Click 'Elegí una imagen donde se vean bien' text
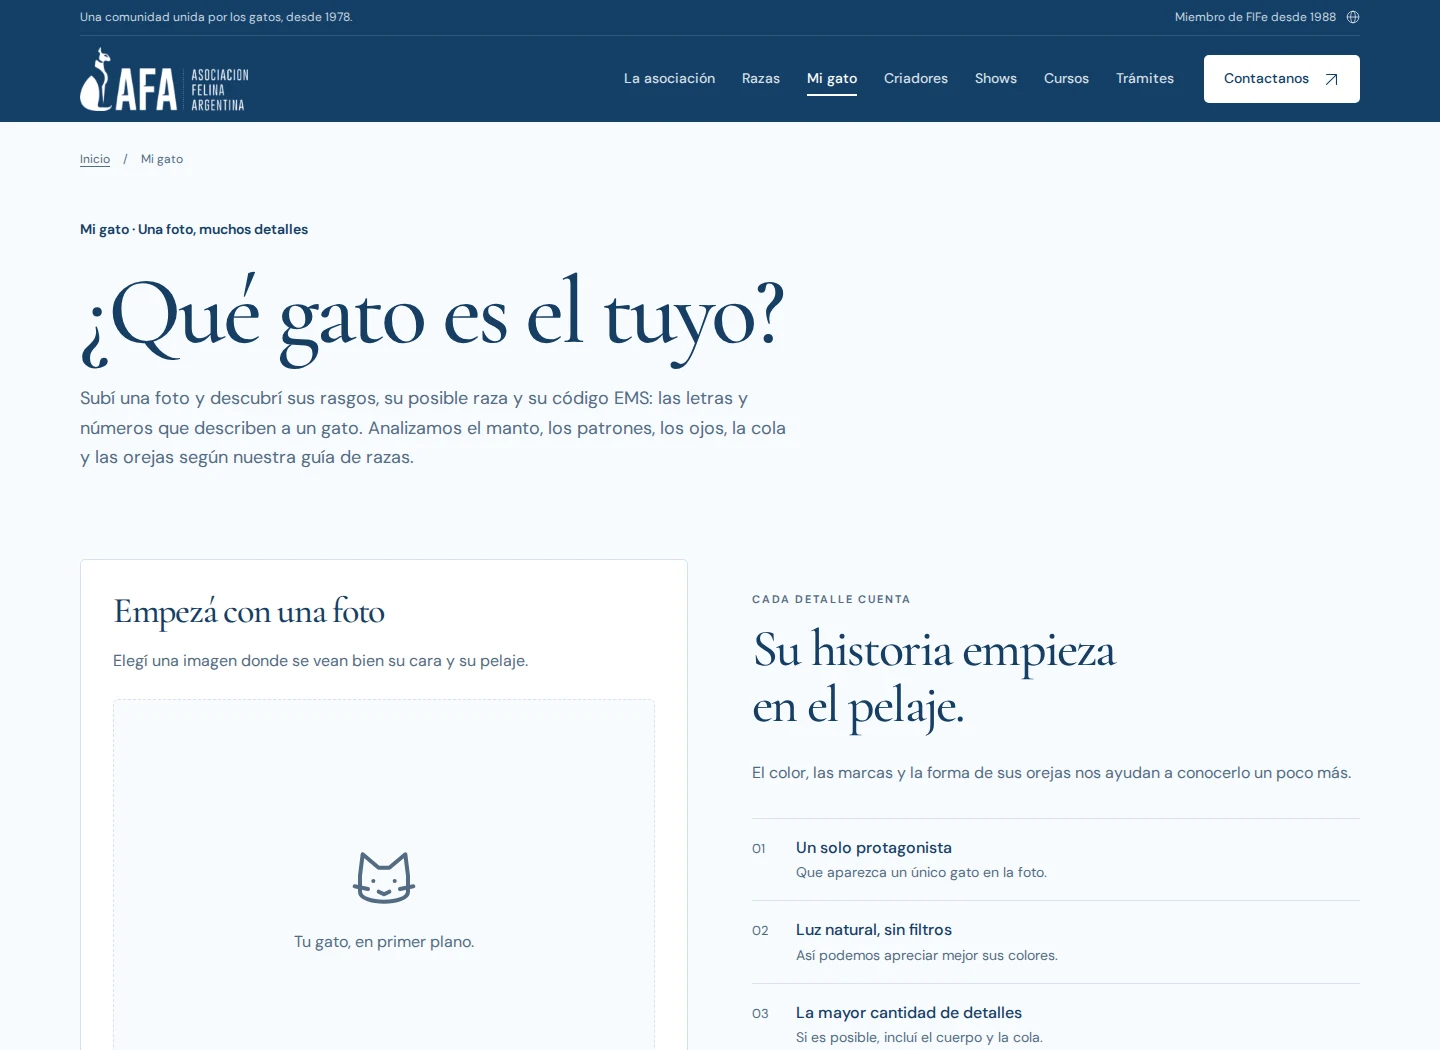This screenshot has width=1440, height=1050. (x=321, y=661)
